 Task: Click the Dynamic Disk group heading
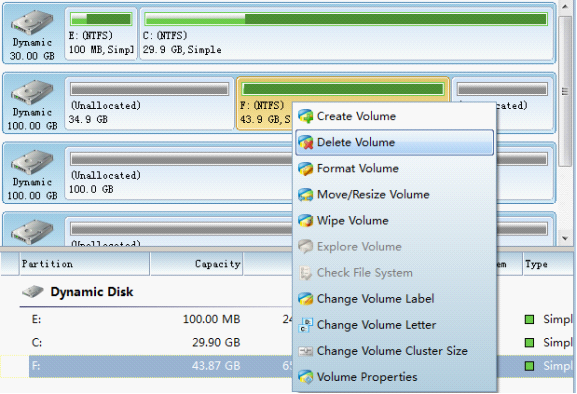coord(92,292)
